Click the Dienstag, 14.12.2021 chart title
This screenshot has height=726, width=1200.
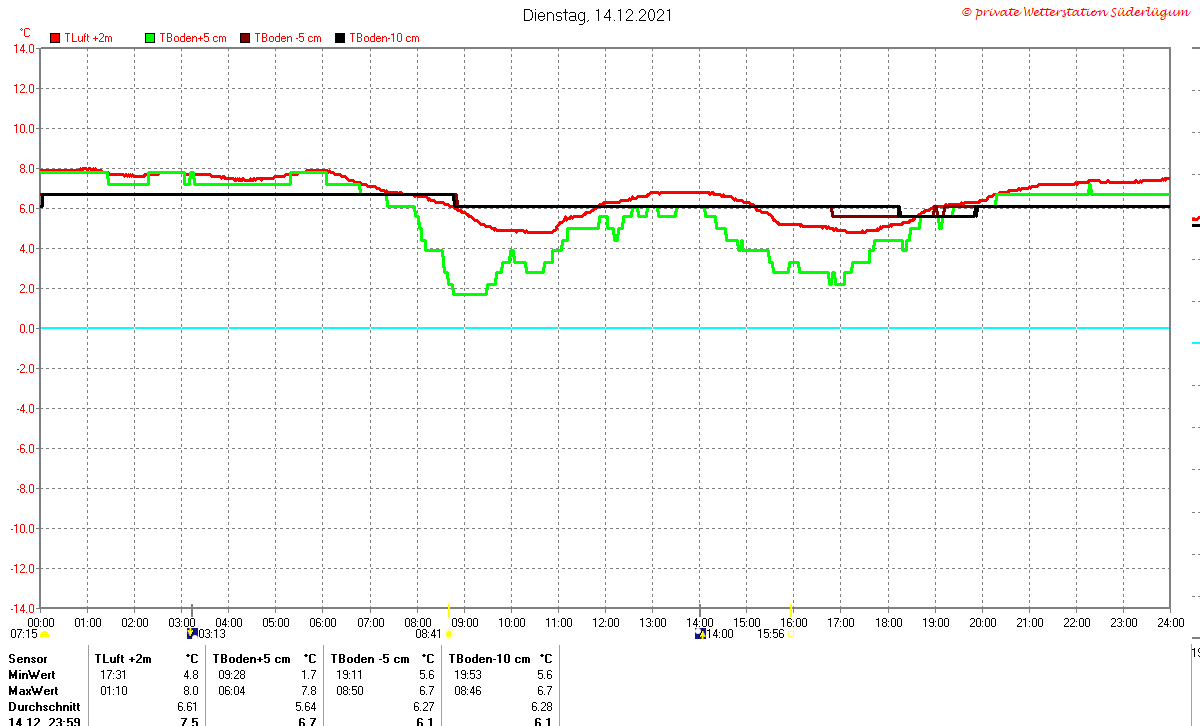click(x=598, y=15)
